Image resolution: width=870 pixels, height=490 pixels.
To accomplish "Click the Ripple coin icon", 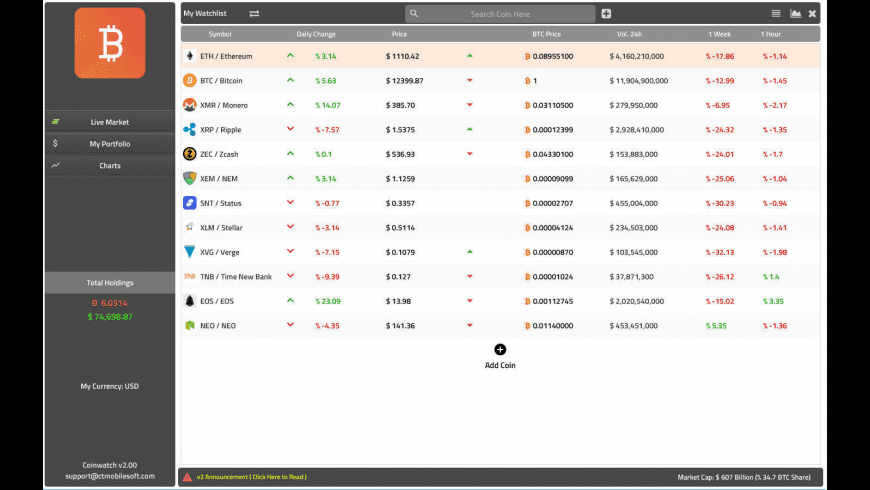I will [x=190, y=129].
